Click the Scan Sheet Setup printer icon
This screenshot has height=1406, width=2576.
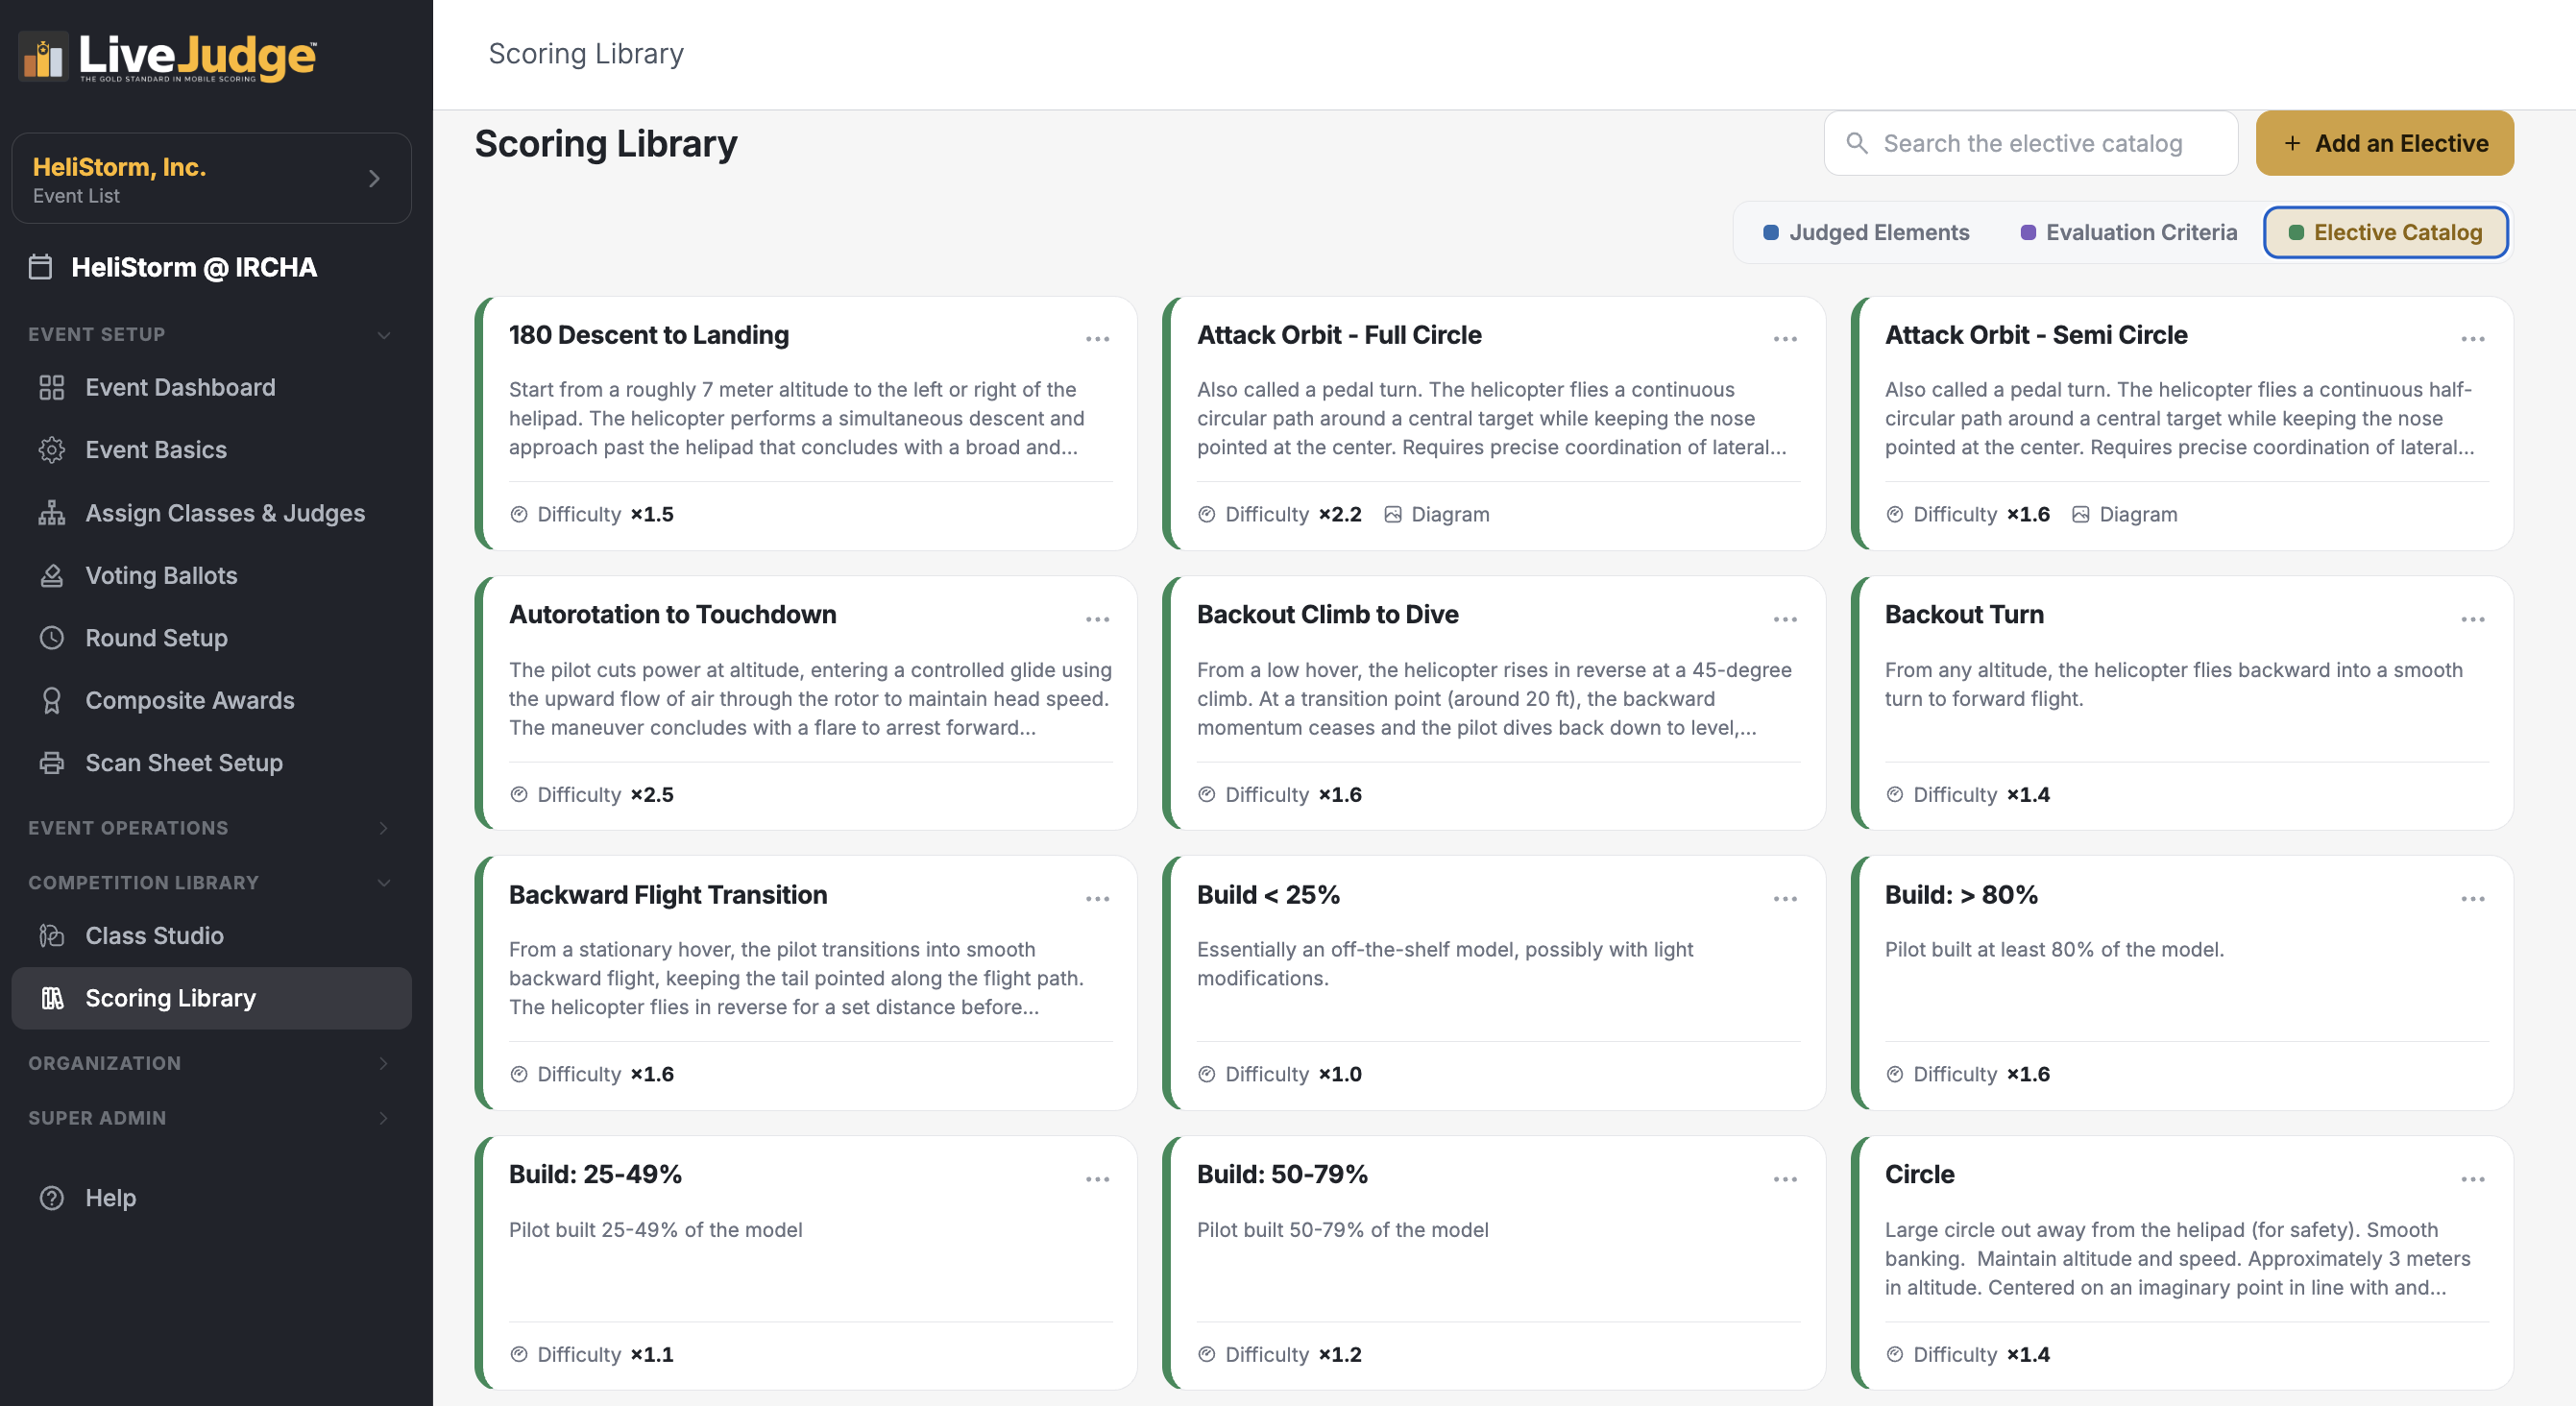(51, 763)
